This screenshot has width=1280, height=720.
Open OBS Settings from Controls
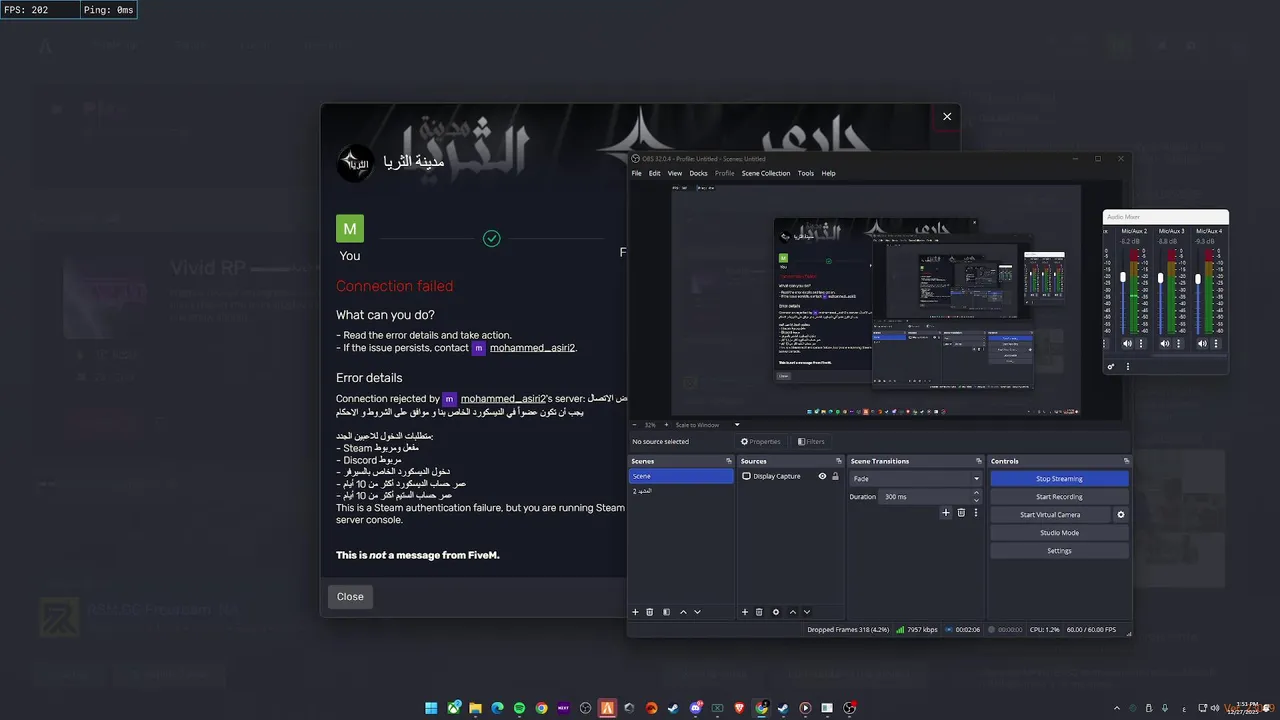tap(1059, 551)
